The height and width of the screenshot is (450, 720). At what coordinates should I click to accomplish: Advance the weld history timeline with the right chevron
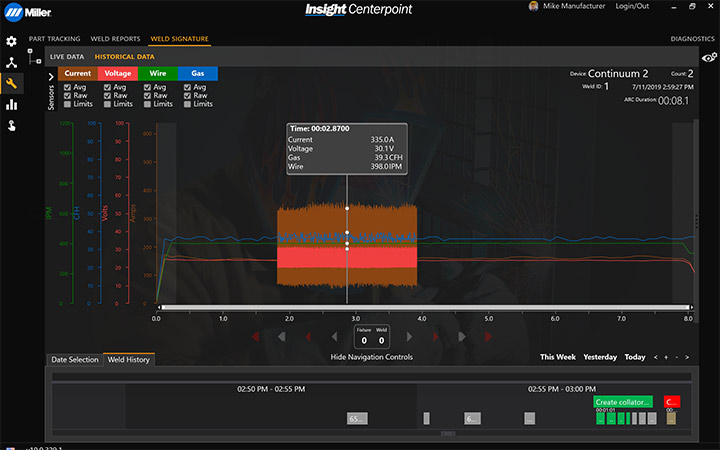(x=687, y=357)
